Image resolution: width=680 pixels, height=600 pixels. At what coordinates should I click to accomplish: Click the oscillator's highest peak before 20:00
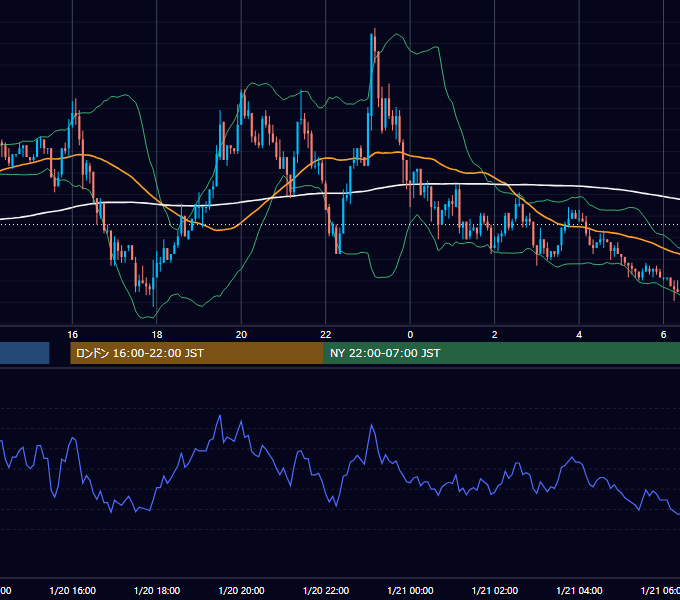pos(220,416)
